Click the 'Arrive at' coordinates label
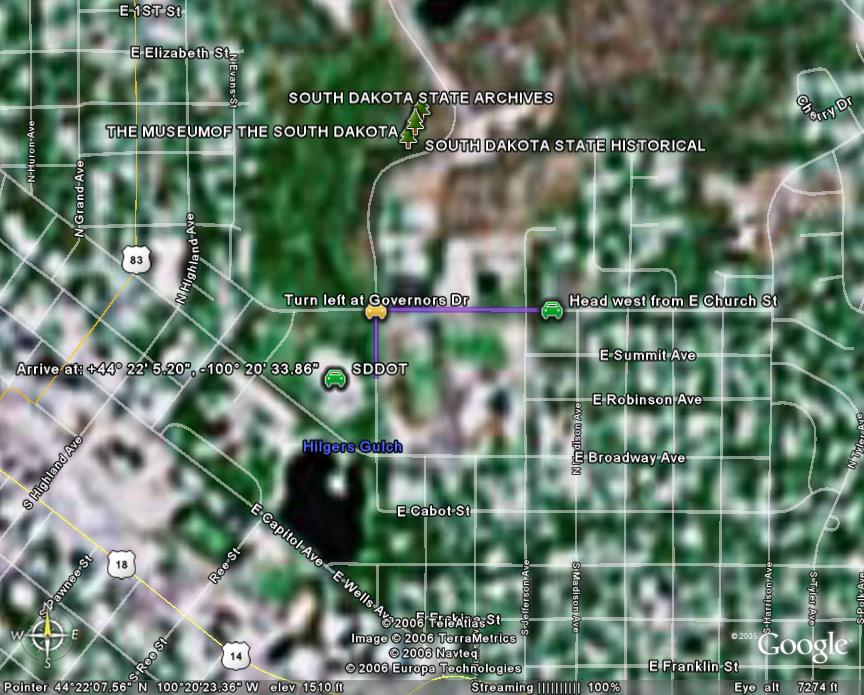Viewport: 864px width, 695px height. click(x=168, y=369)
